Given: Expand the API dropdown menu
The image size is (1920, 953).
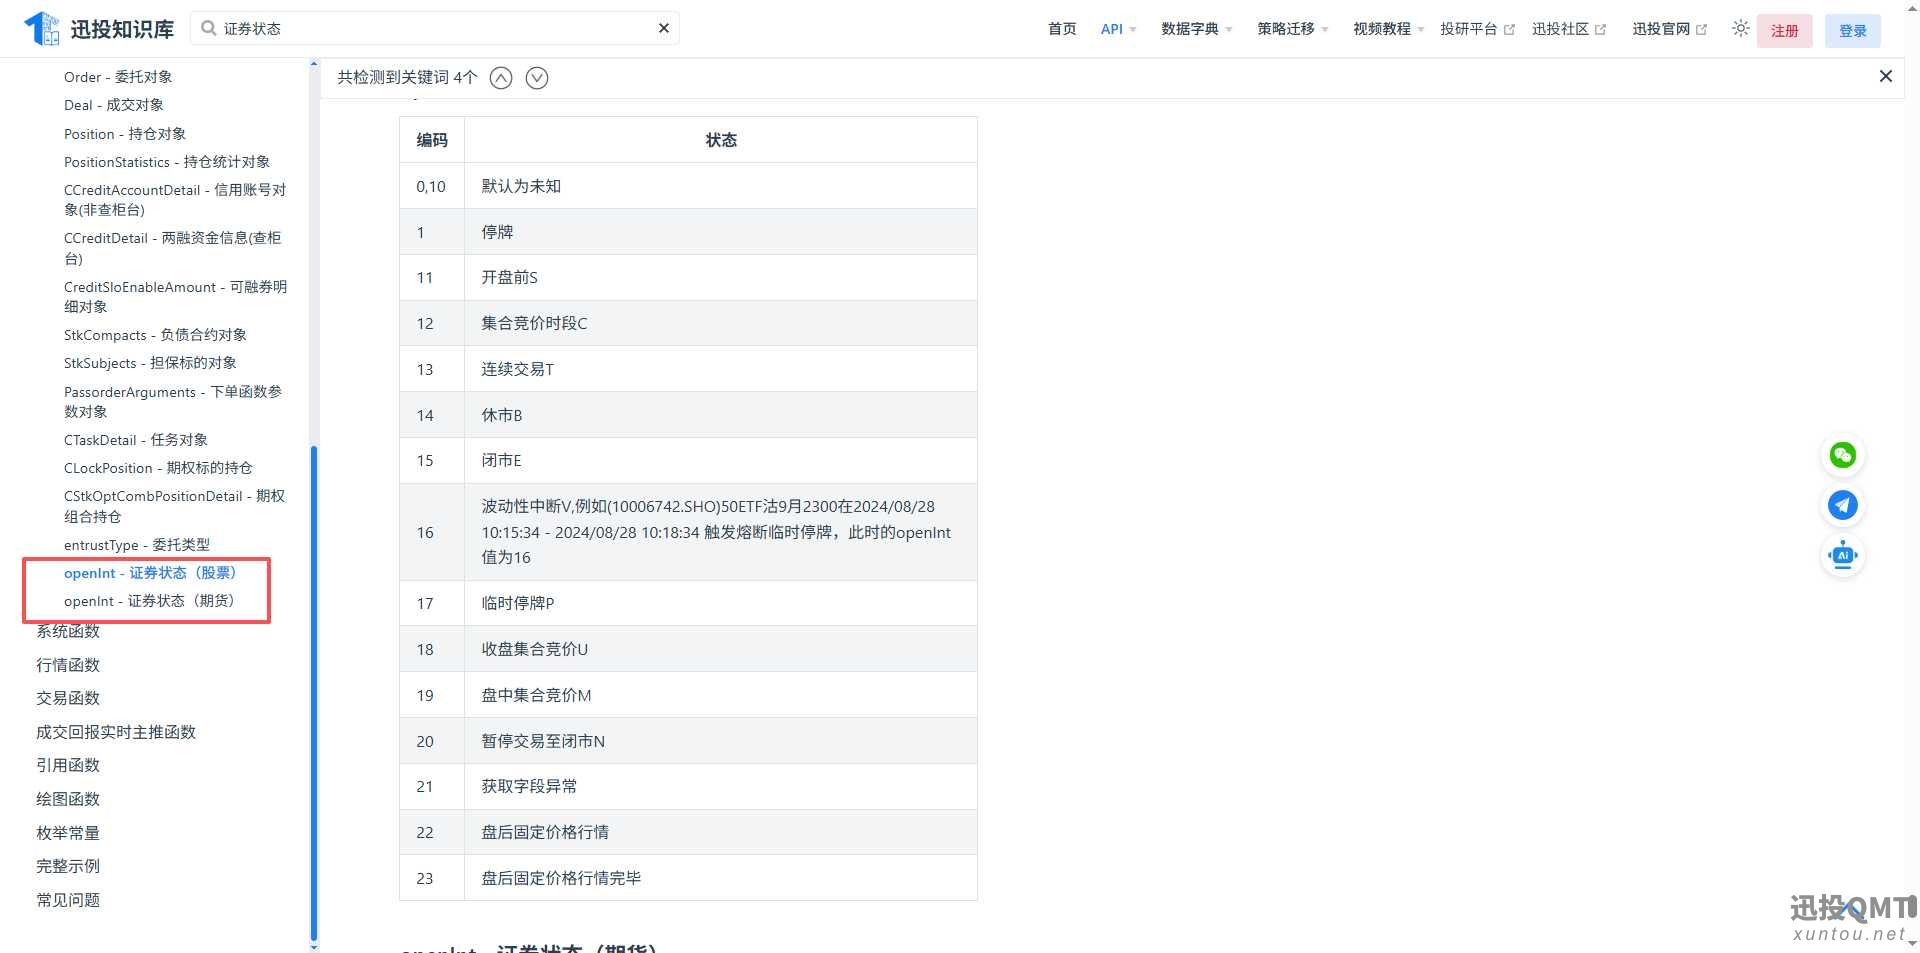Looking at the screenshot, I should click(1117, 29).
